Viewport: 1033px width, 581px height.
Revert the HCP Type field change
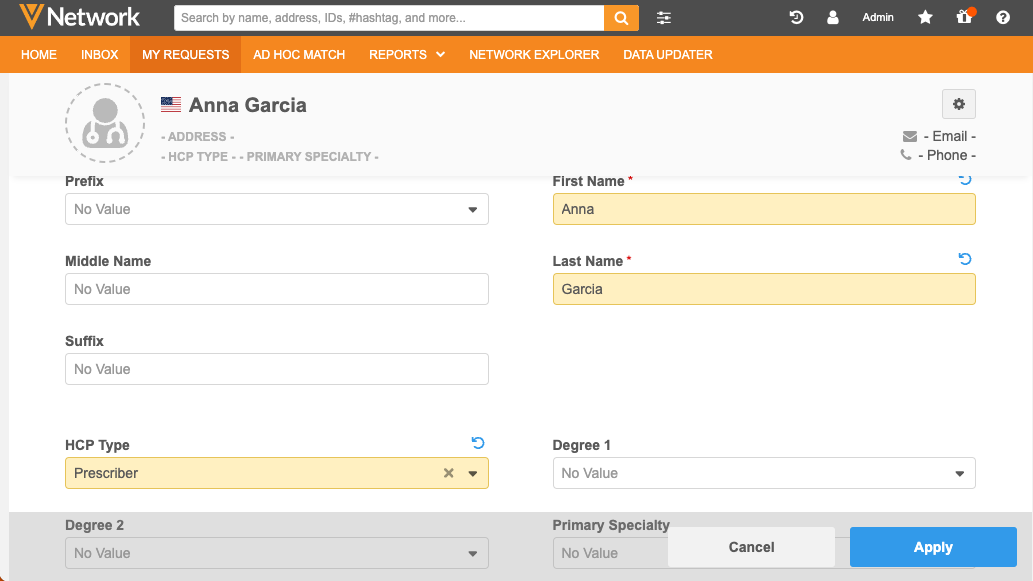click(478, 443)
